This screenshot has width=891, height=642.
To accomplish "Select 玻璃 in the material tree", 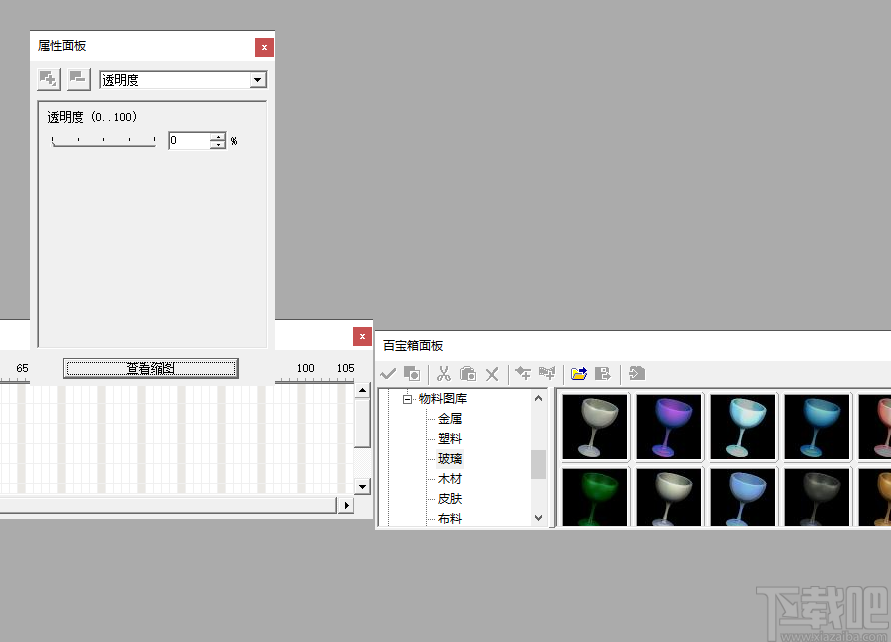I will coord(448,458).
